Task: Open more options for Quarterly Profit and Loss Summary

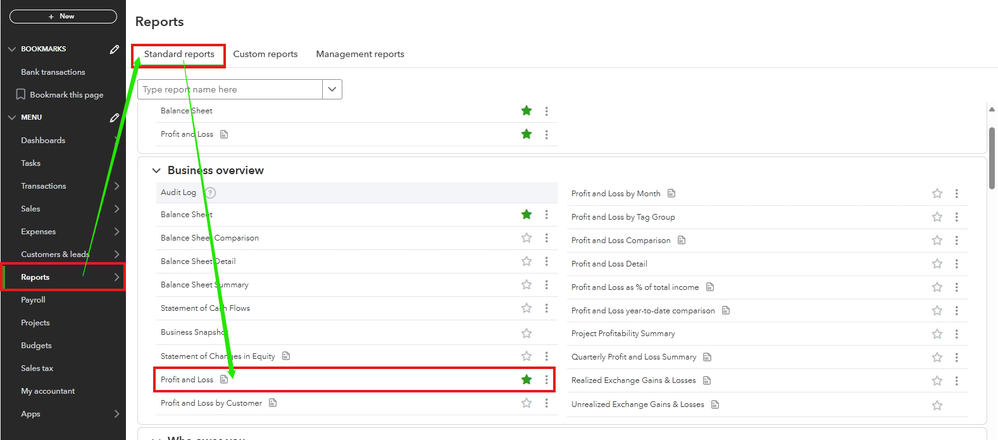Action: coord(956,357)
